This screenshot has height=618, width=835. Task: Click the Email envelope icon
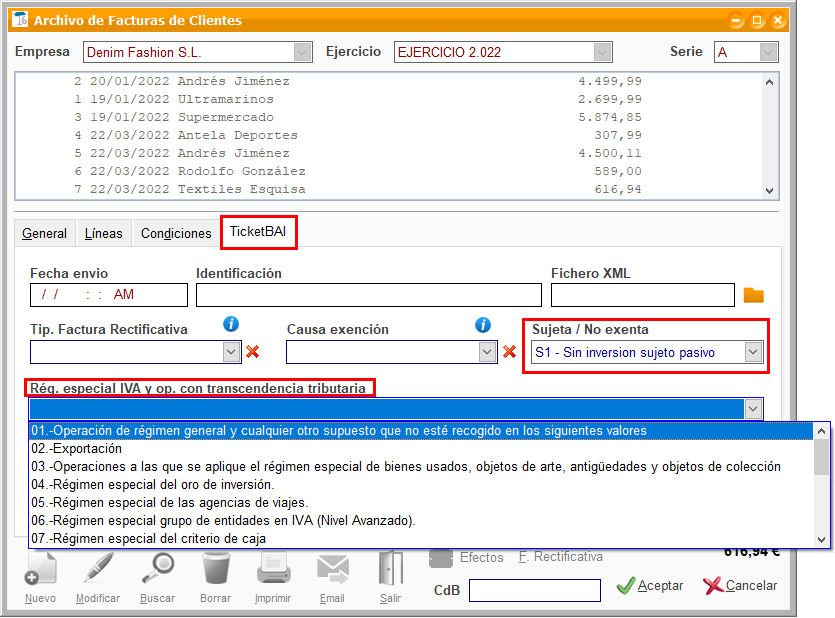coord(332,572)
